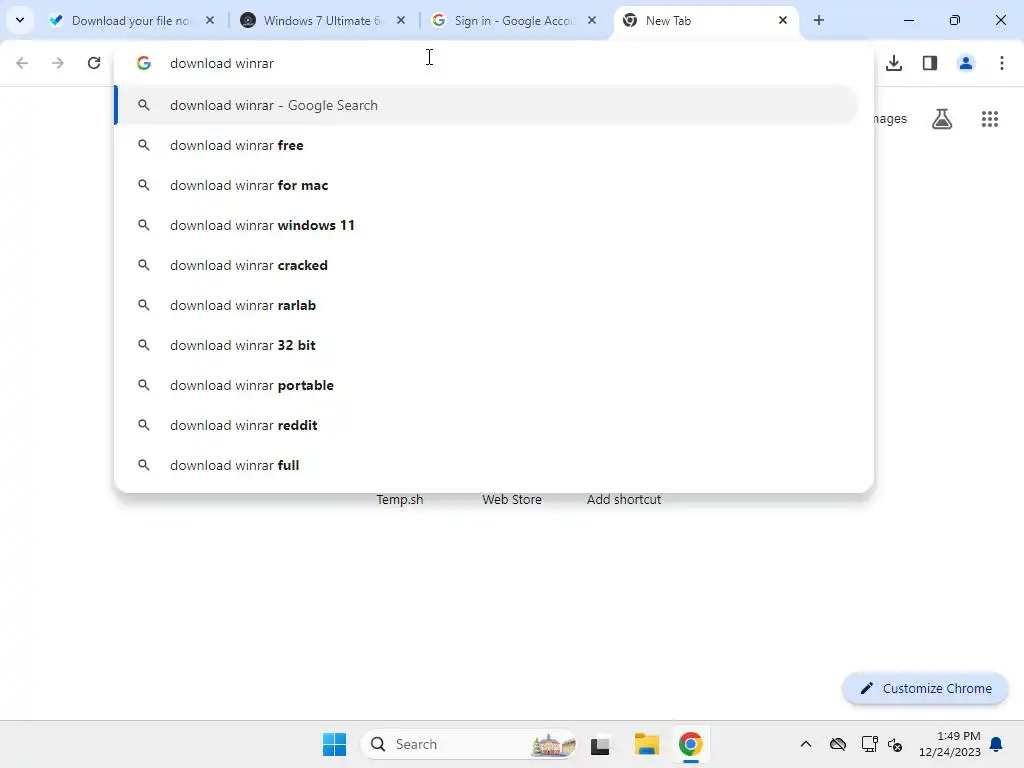This screenshot has width=1024, height=768.
Task: Open Chrome downloads icon
Action: (x=893, y=63)
